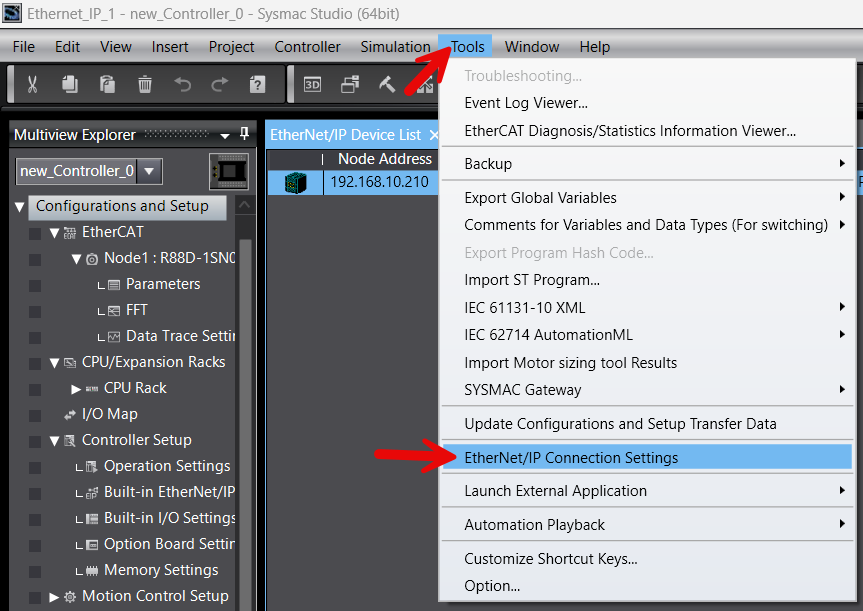Click the Copy toolbar icon

pos(69,84)
